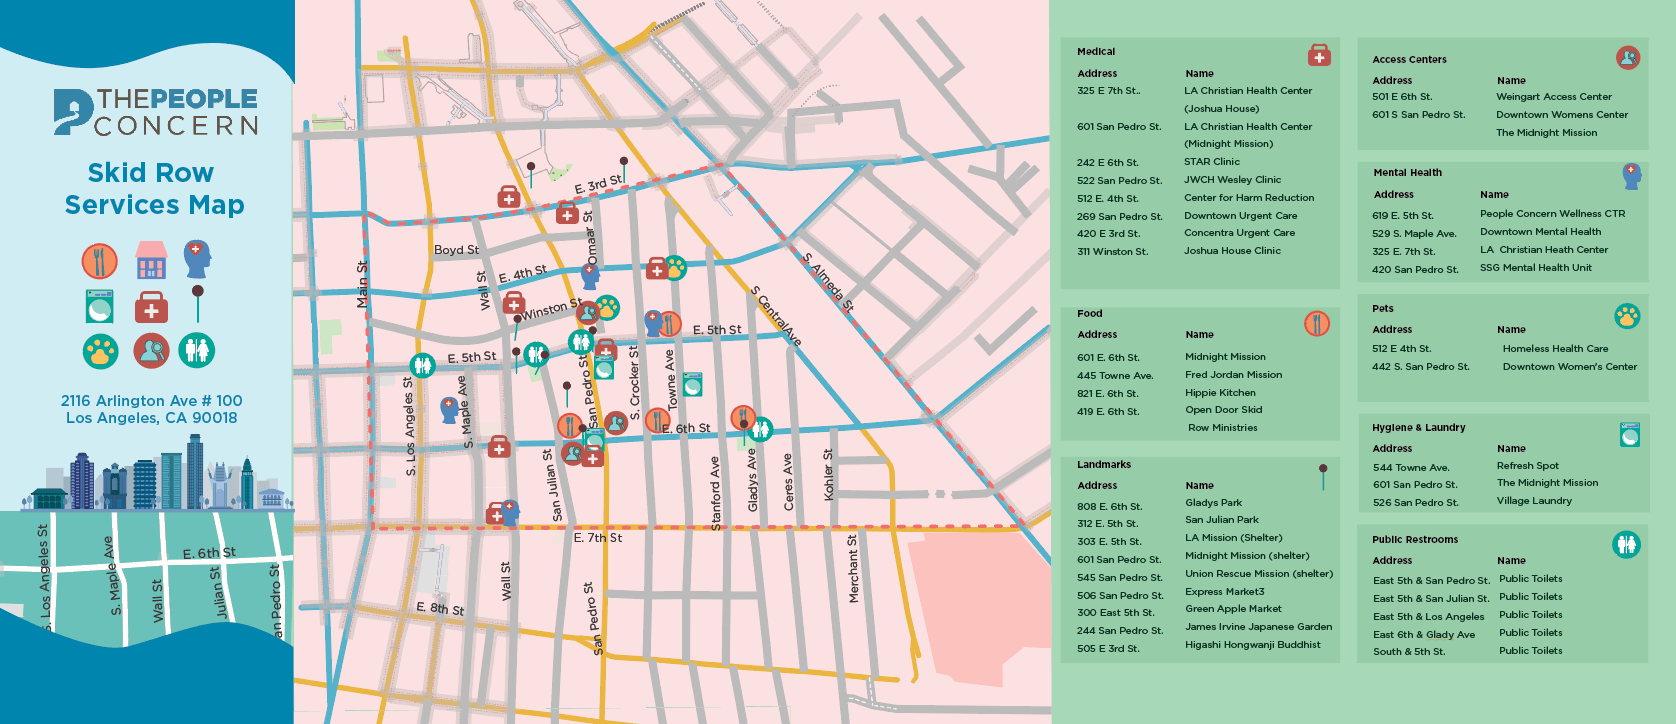Select the "Village Laundry" entry
Viewport: 1676px width, 724px height.
tap(1535, 501)
